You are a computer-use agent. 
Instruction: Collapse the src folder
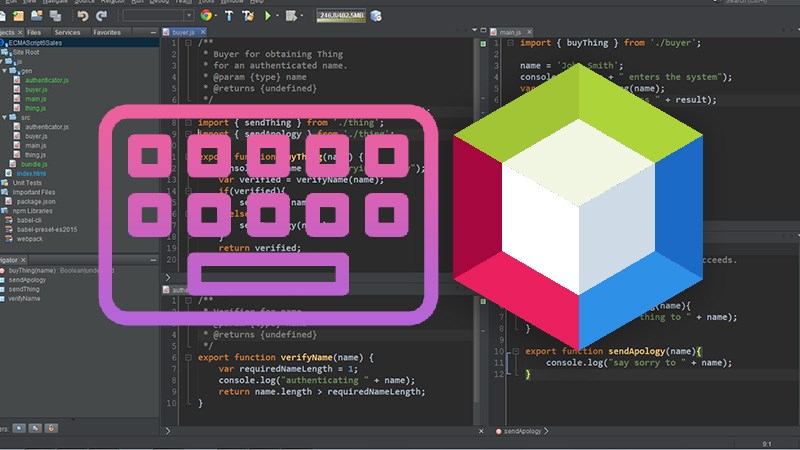tap(5, 117)
